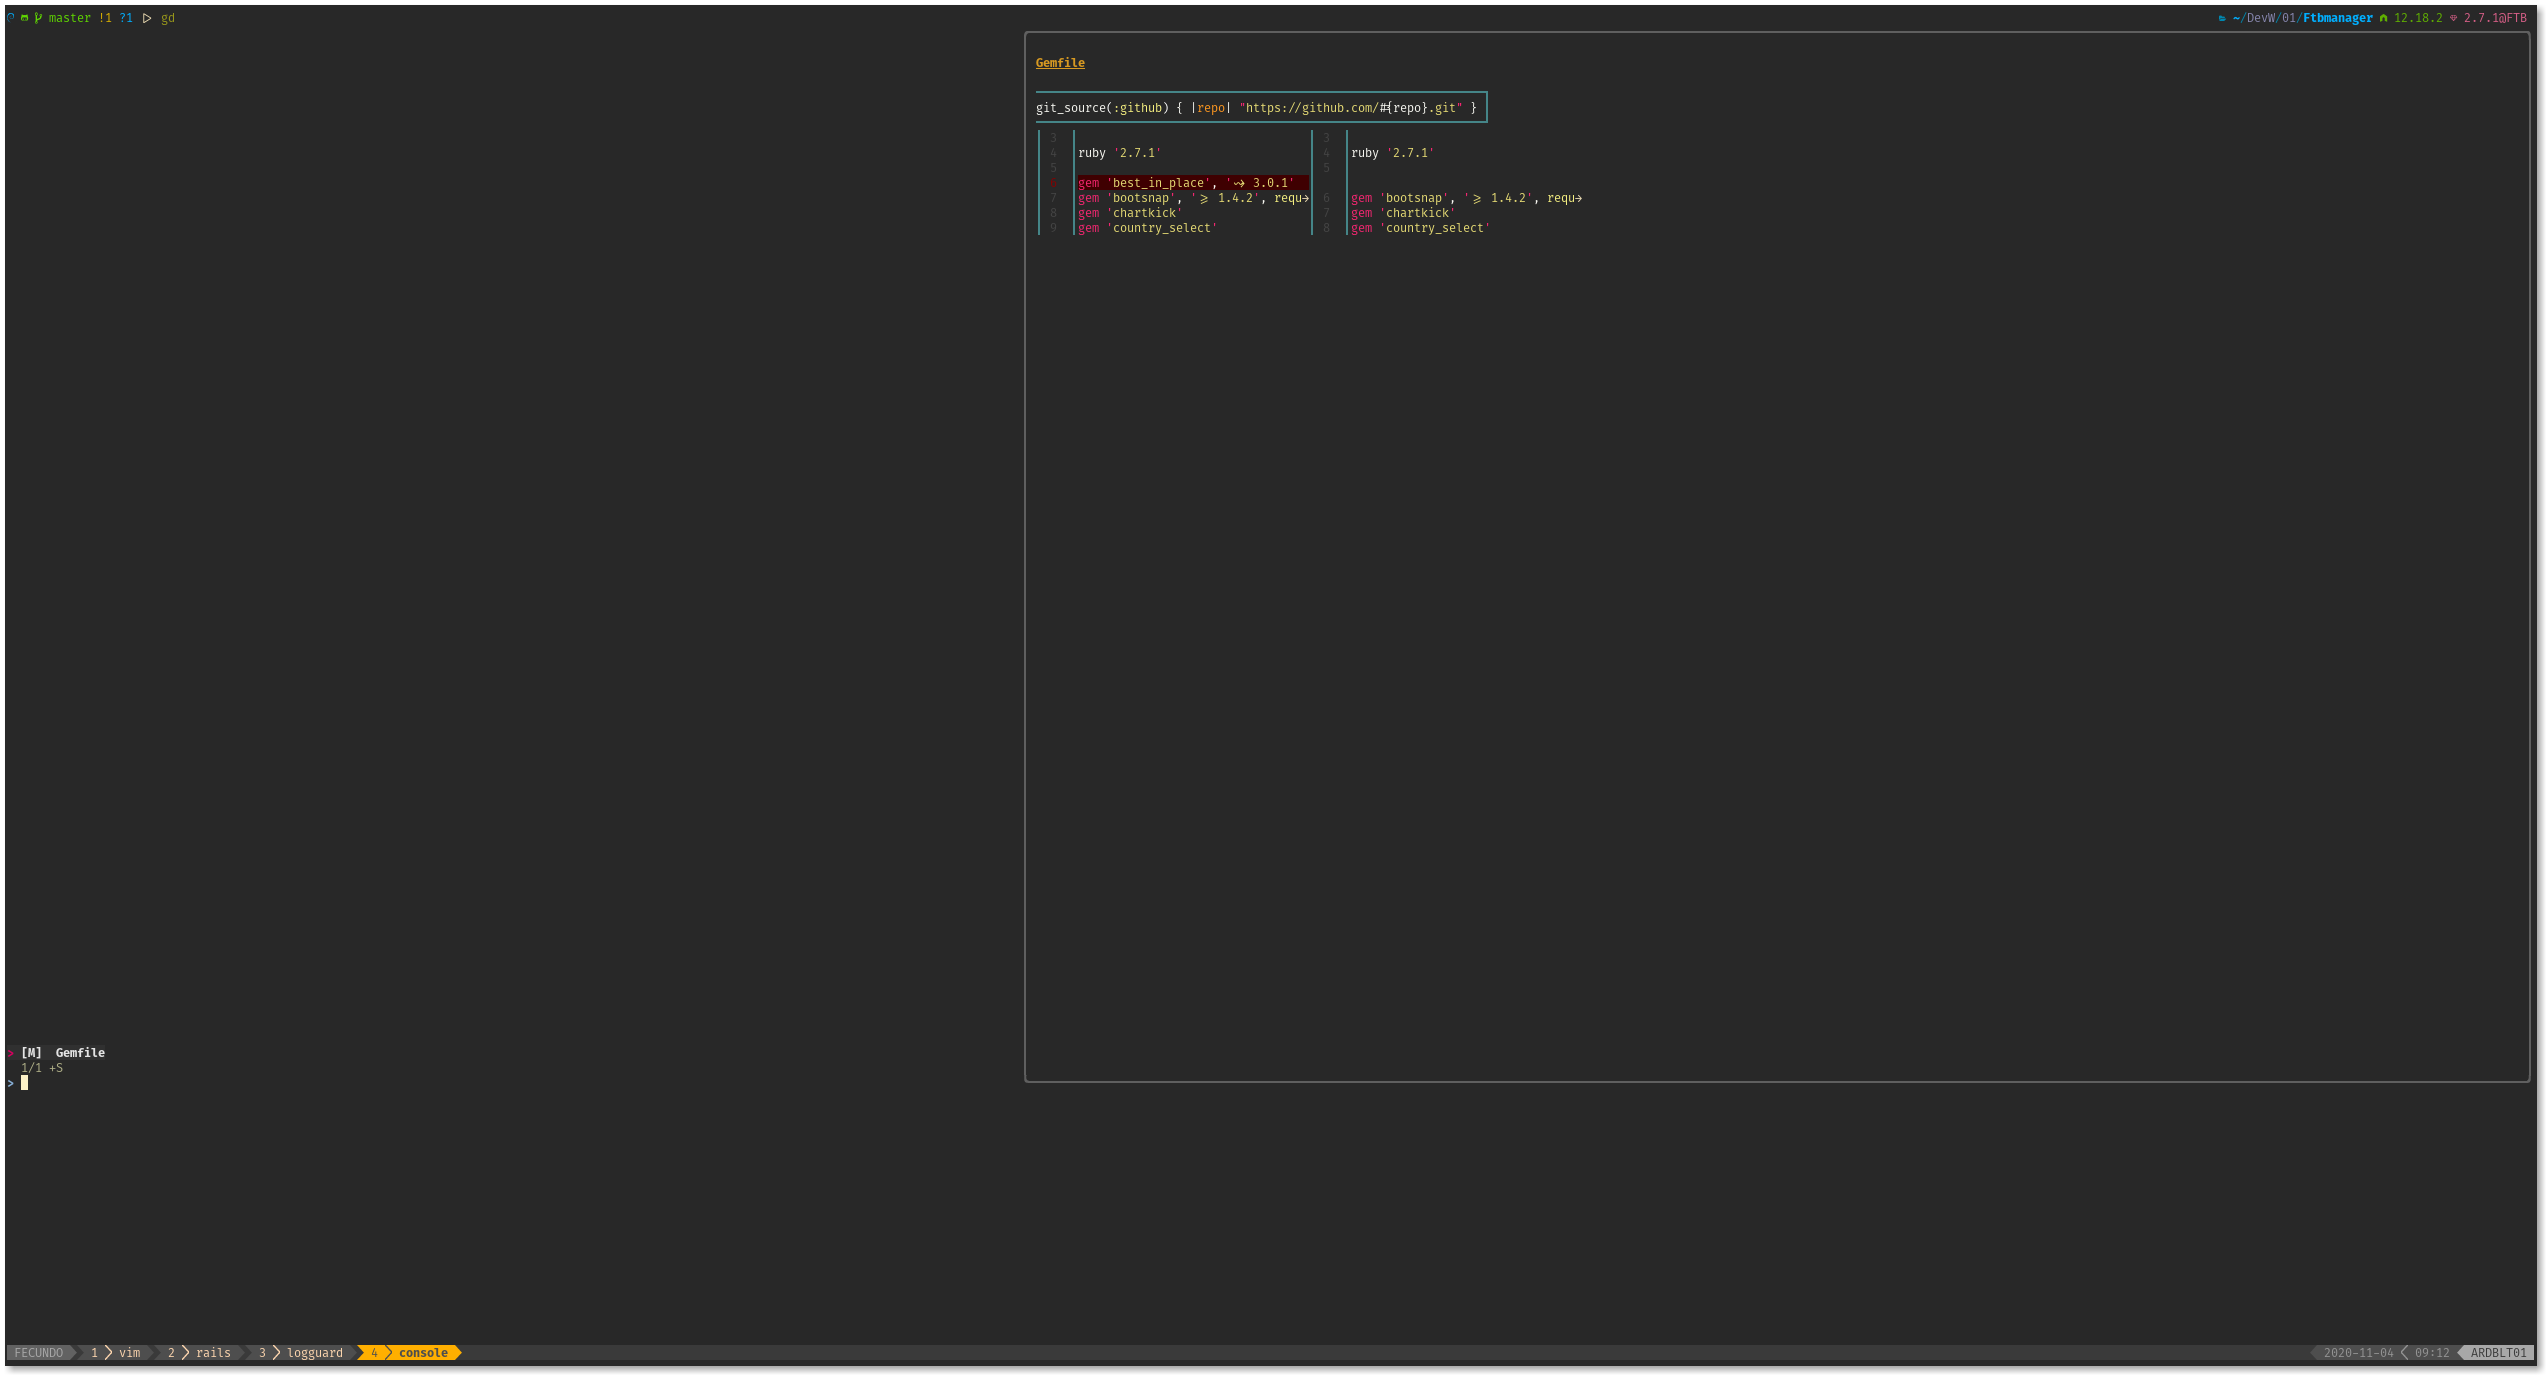2546x1375 pixels.
Task: Click the FECUNDO session name
Action: 39,1352
